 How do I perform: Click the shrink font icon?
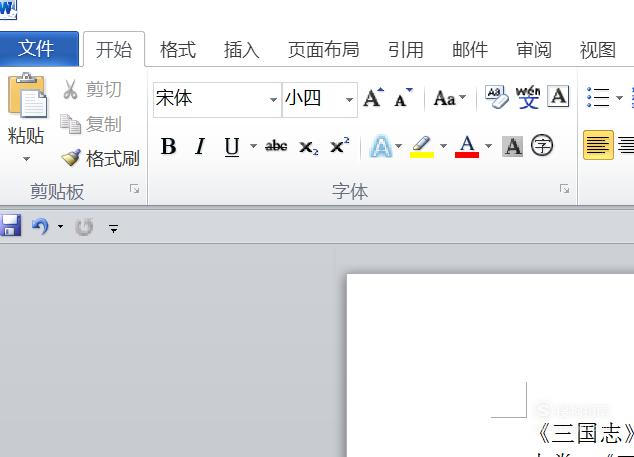(404, 98)
